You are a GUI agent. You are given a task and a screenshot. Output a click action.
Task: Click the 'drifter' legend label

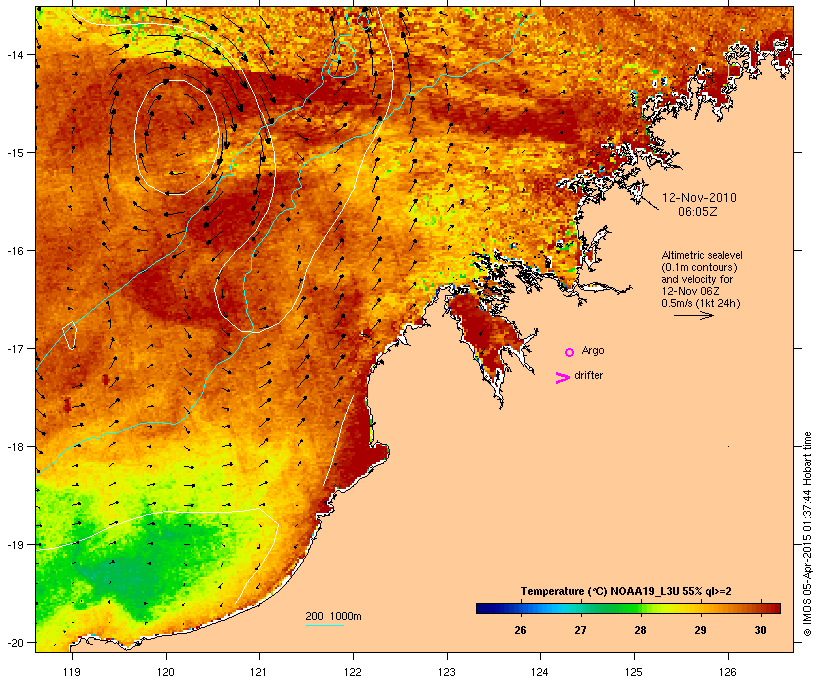click(x=588, y=375)
